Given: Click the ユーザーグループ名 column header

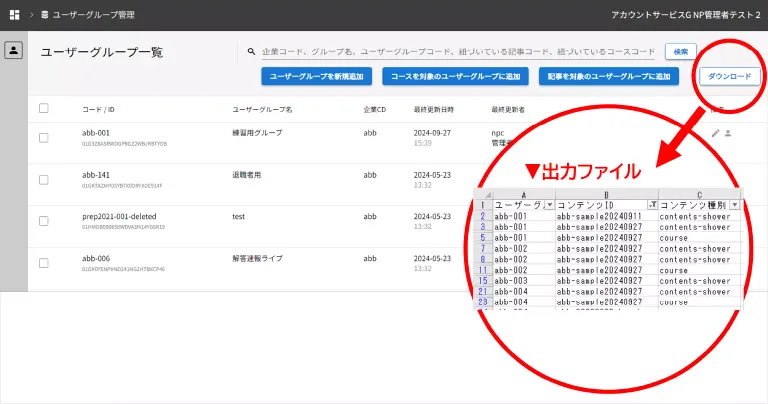Looking at the screenshot, I should 262,110.
